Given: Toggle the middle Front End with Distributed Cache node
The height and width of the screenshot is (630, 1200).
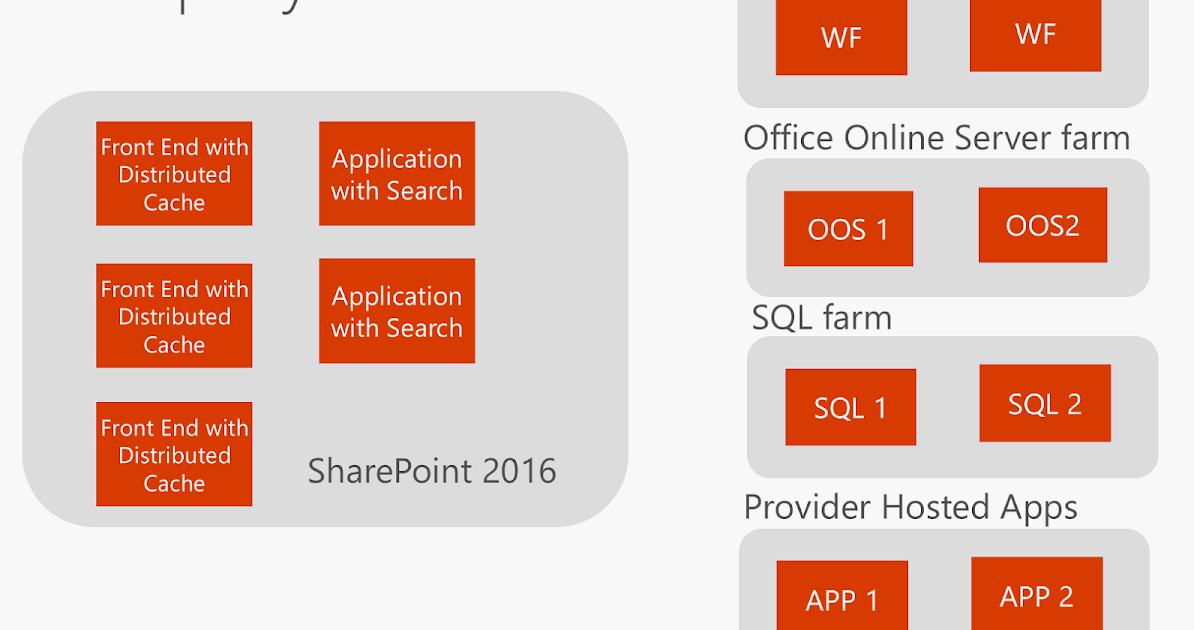Looking at the screenshot, I should [x=174, y=316].
